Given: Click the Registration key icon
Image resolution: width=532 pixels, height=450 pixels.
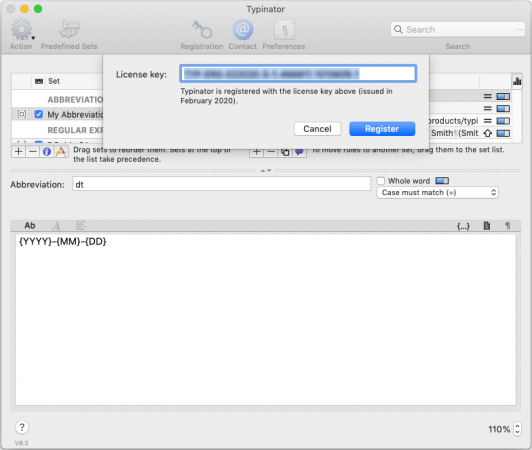Looking at the screenshot, I should pyautogui.click(x=202, y=30).
